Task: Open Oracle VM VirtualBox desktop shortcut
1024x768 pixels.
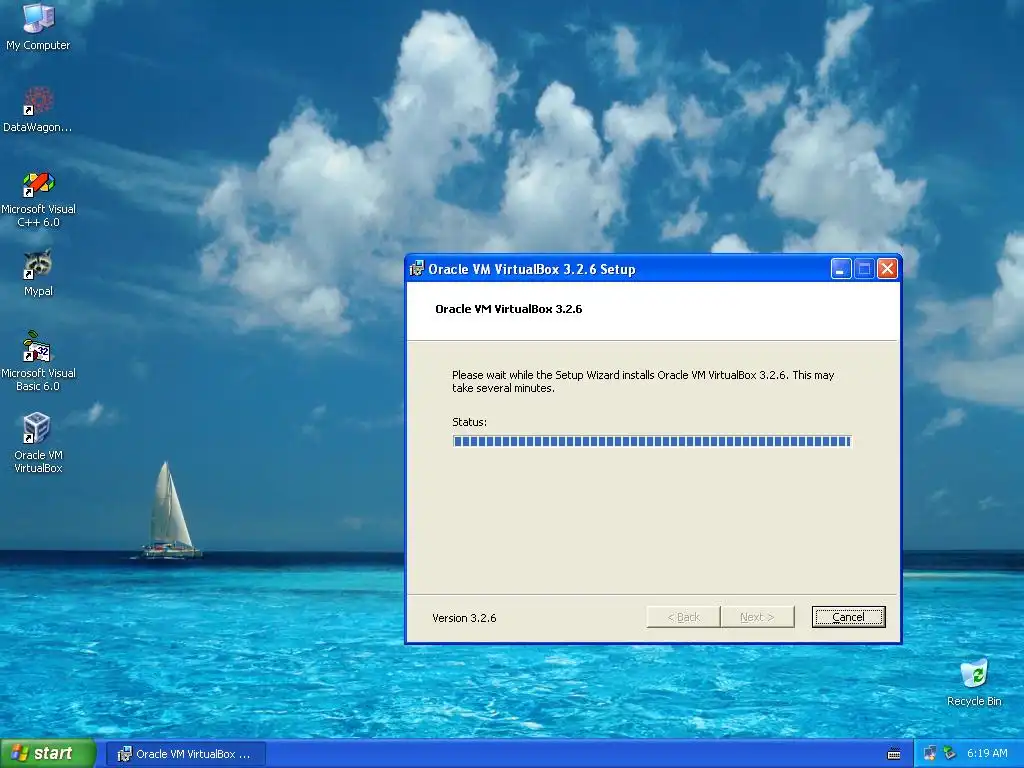Action: (x=38, y=443)
